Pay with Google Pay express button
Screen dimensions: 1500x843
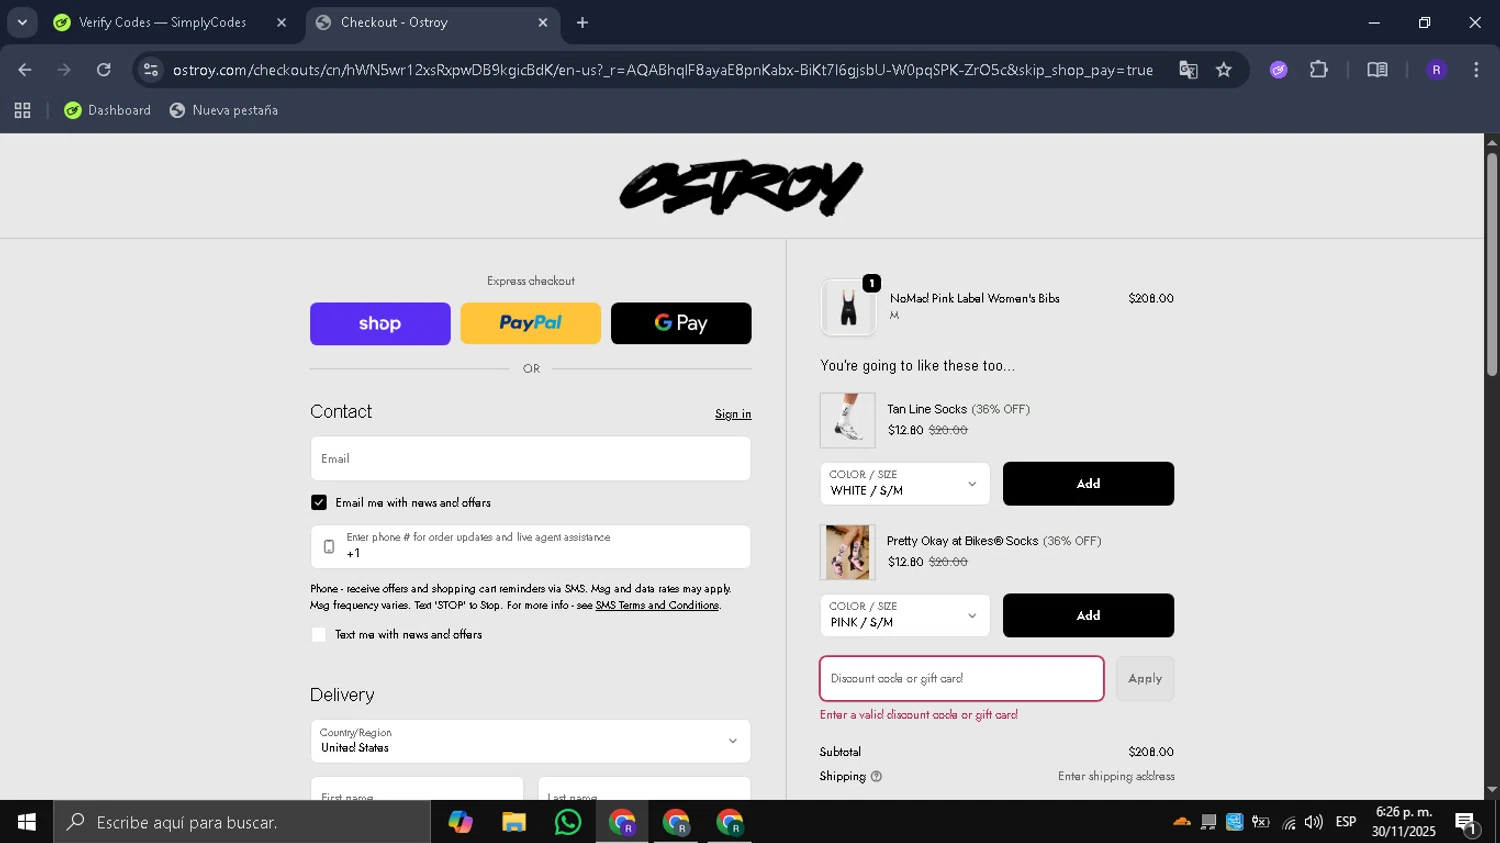coord(681,323)
